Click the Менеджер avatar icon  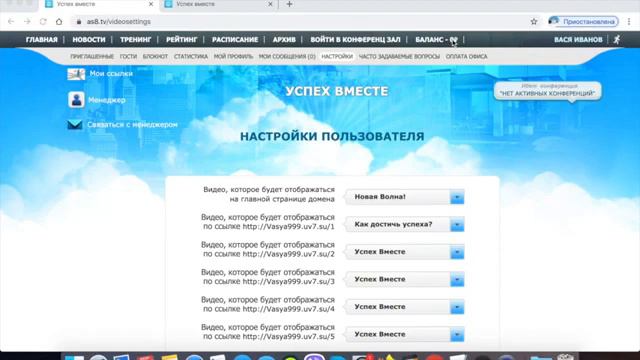tap(76, 100)
